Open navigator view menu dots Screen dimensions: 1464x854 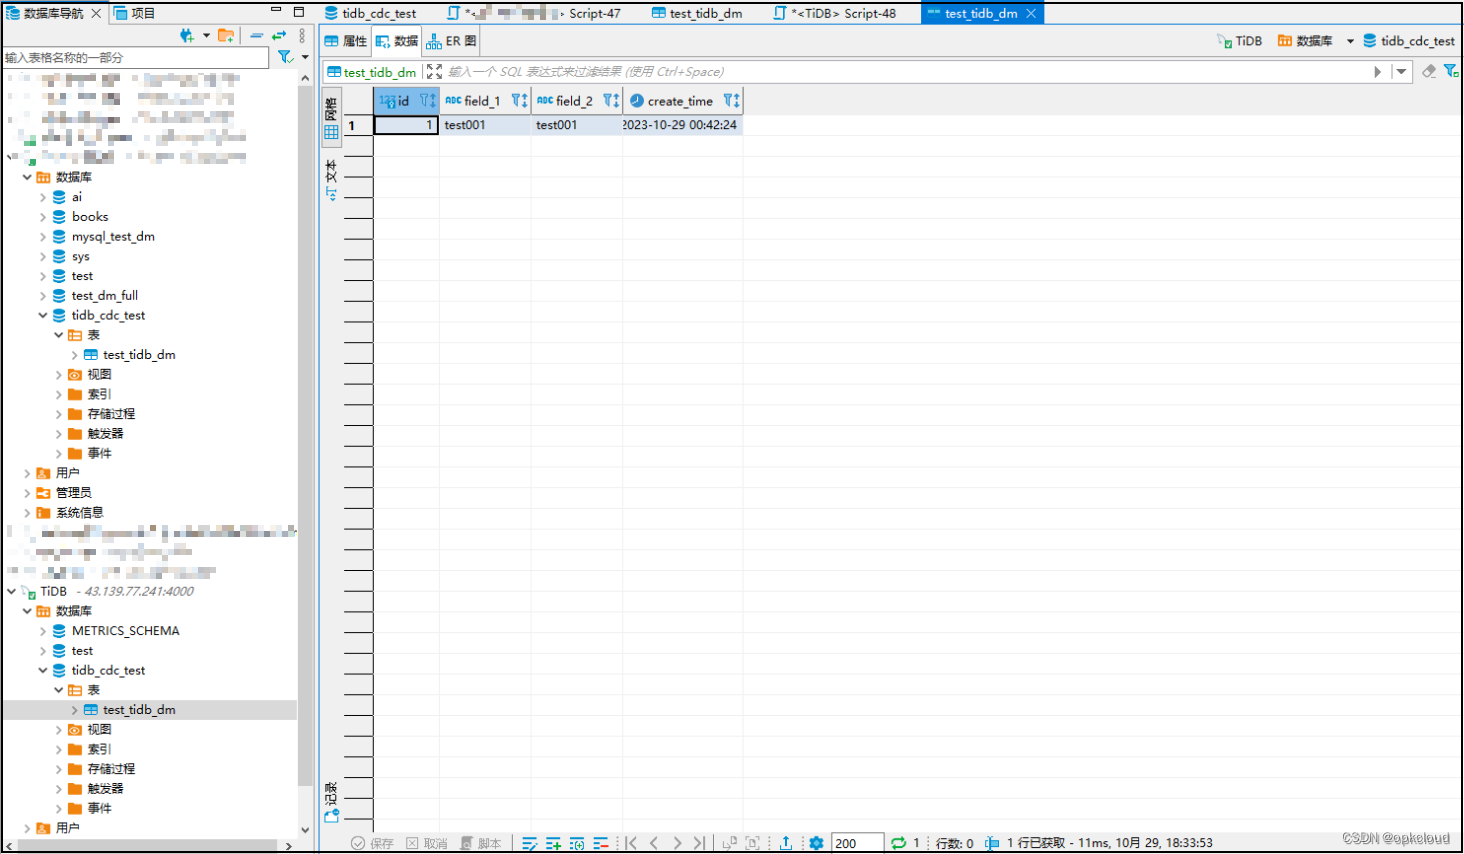coord(302,35)
